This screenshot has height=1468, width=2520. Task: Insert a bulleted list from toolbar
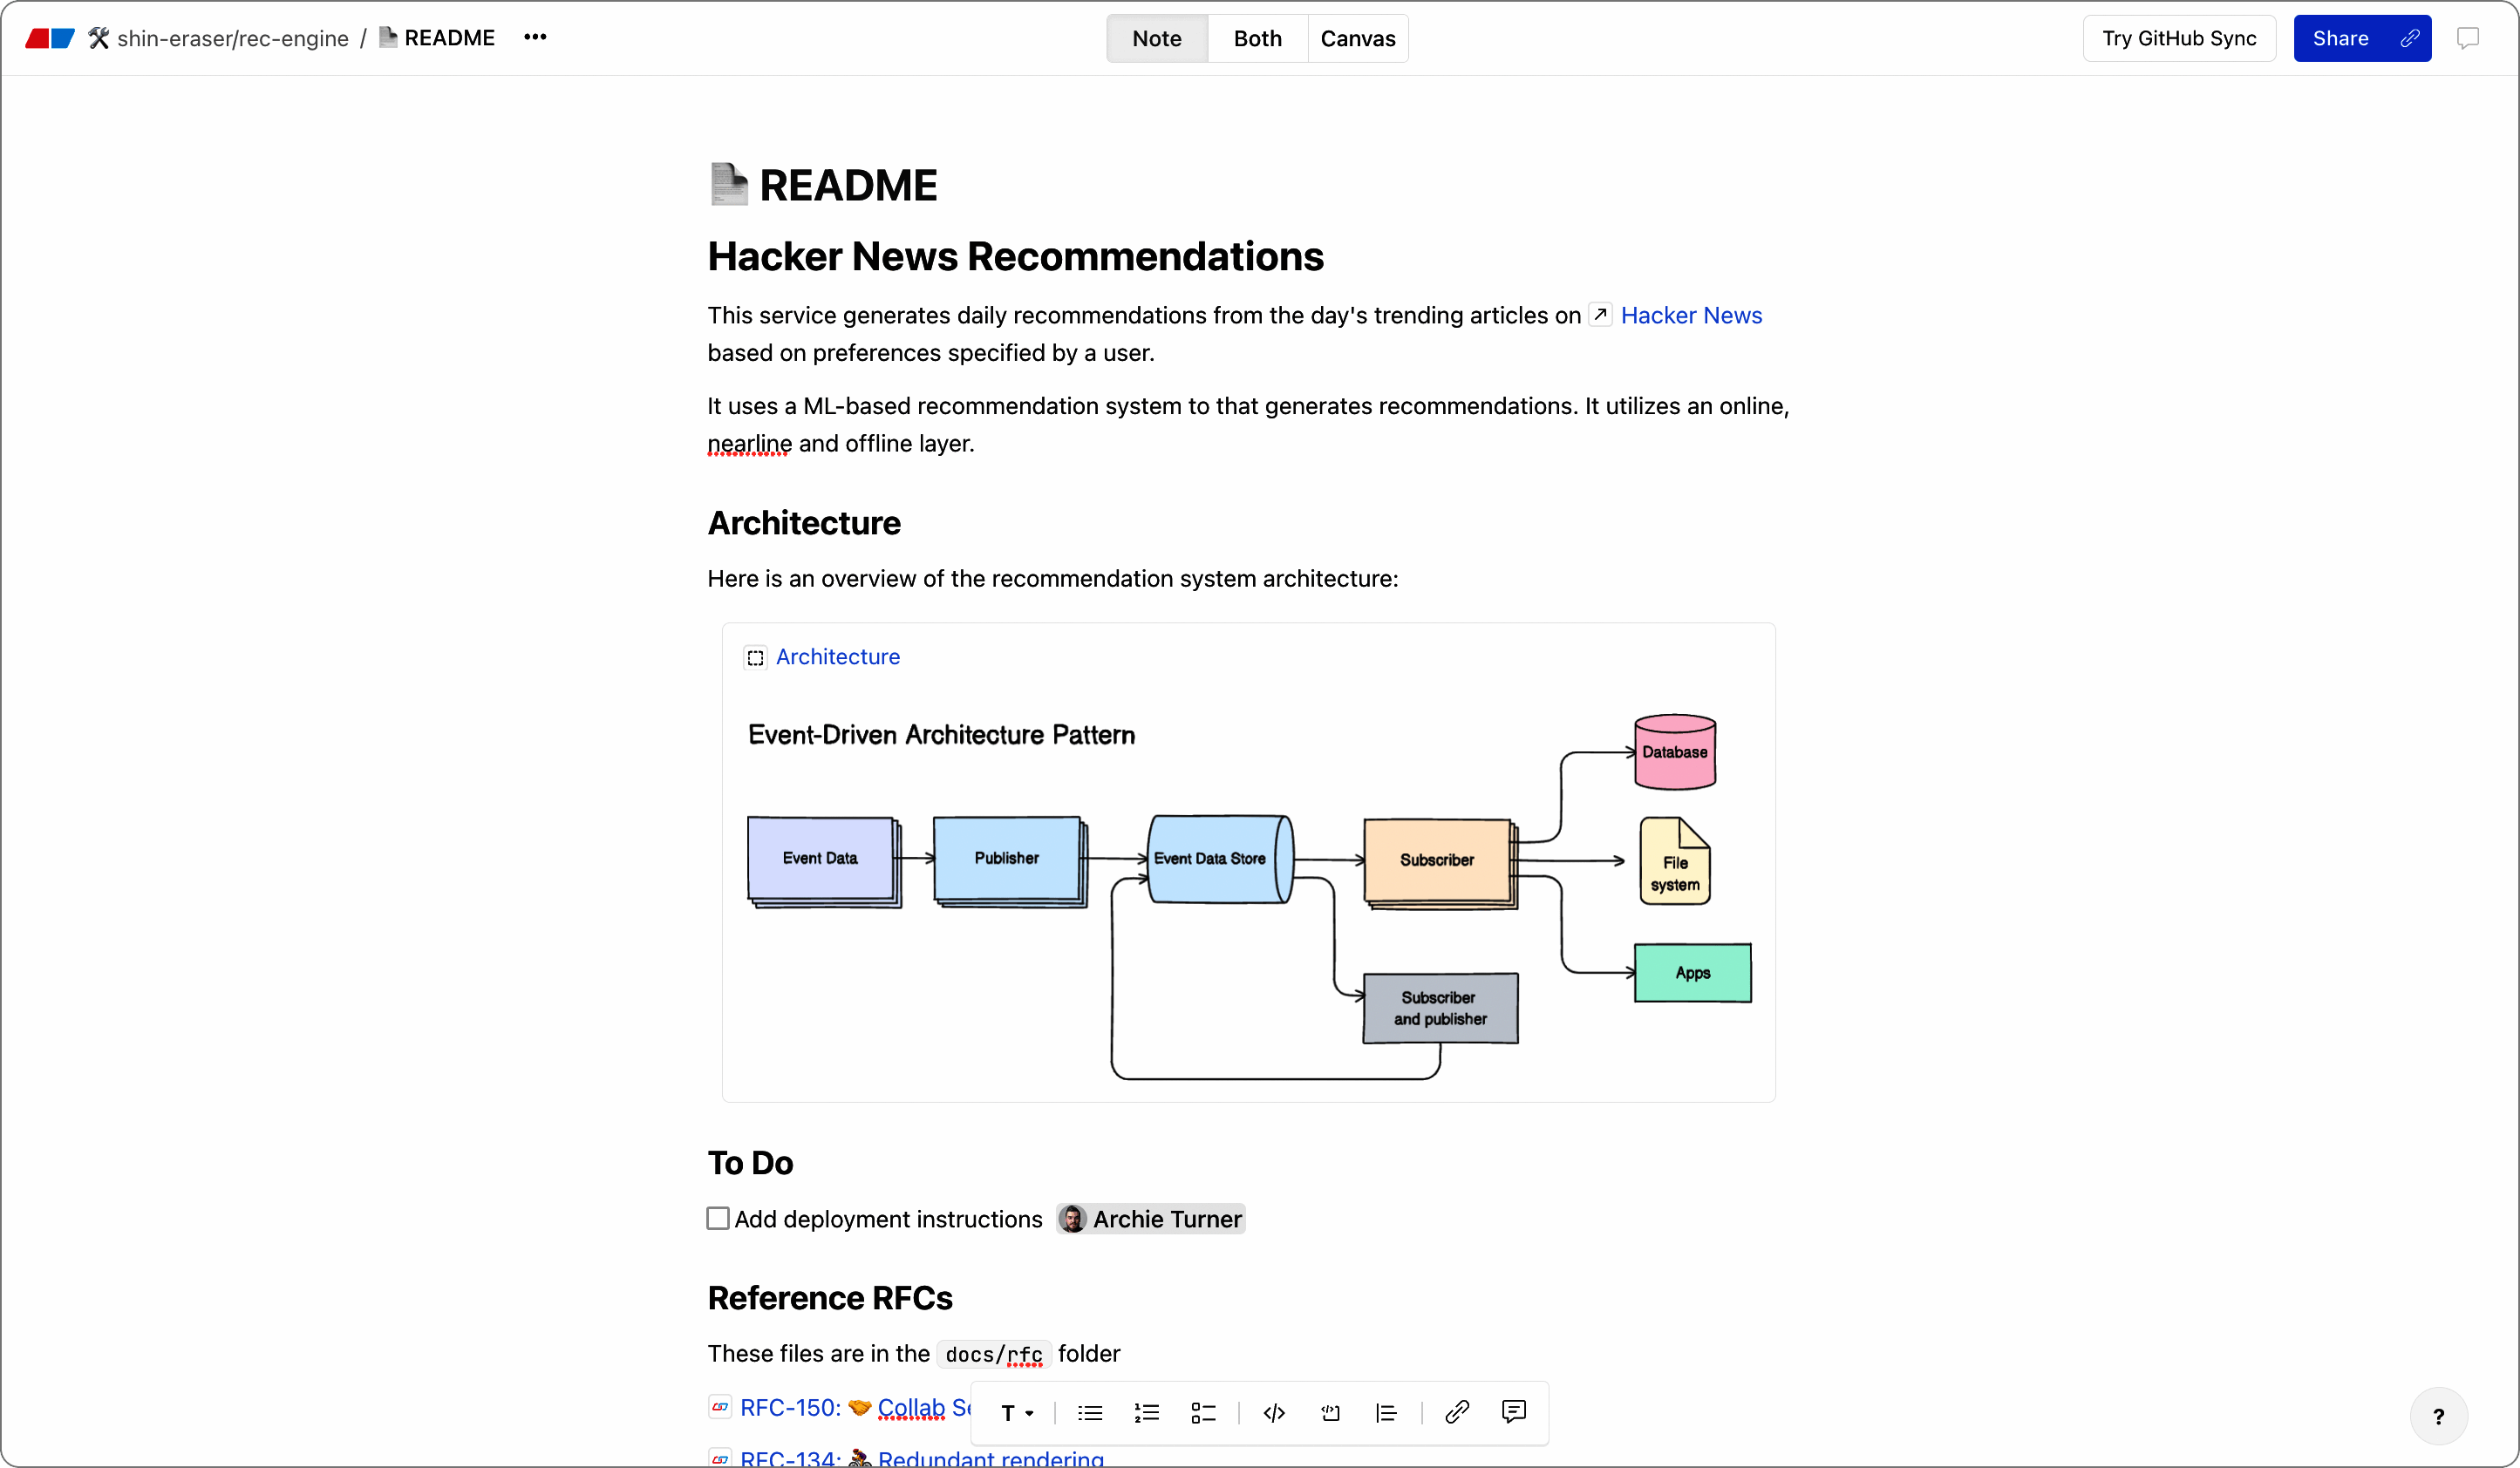[1090, 1413]
